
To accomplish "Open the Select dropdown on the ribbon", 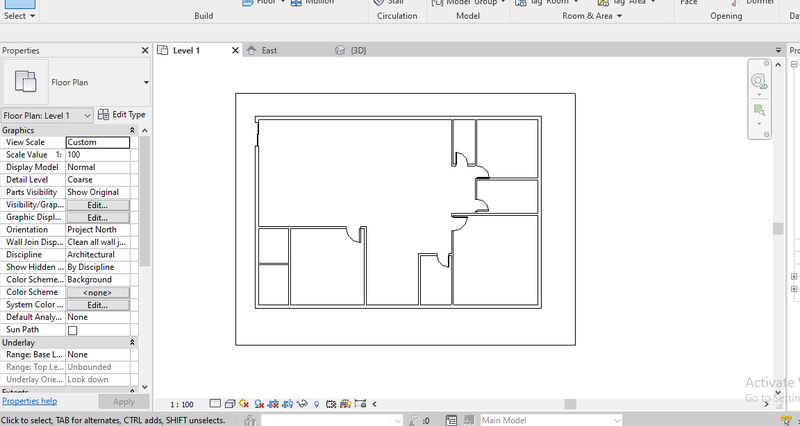I will [x=19, y=16].
